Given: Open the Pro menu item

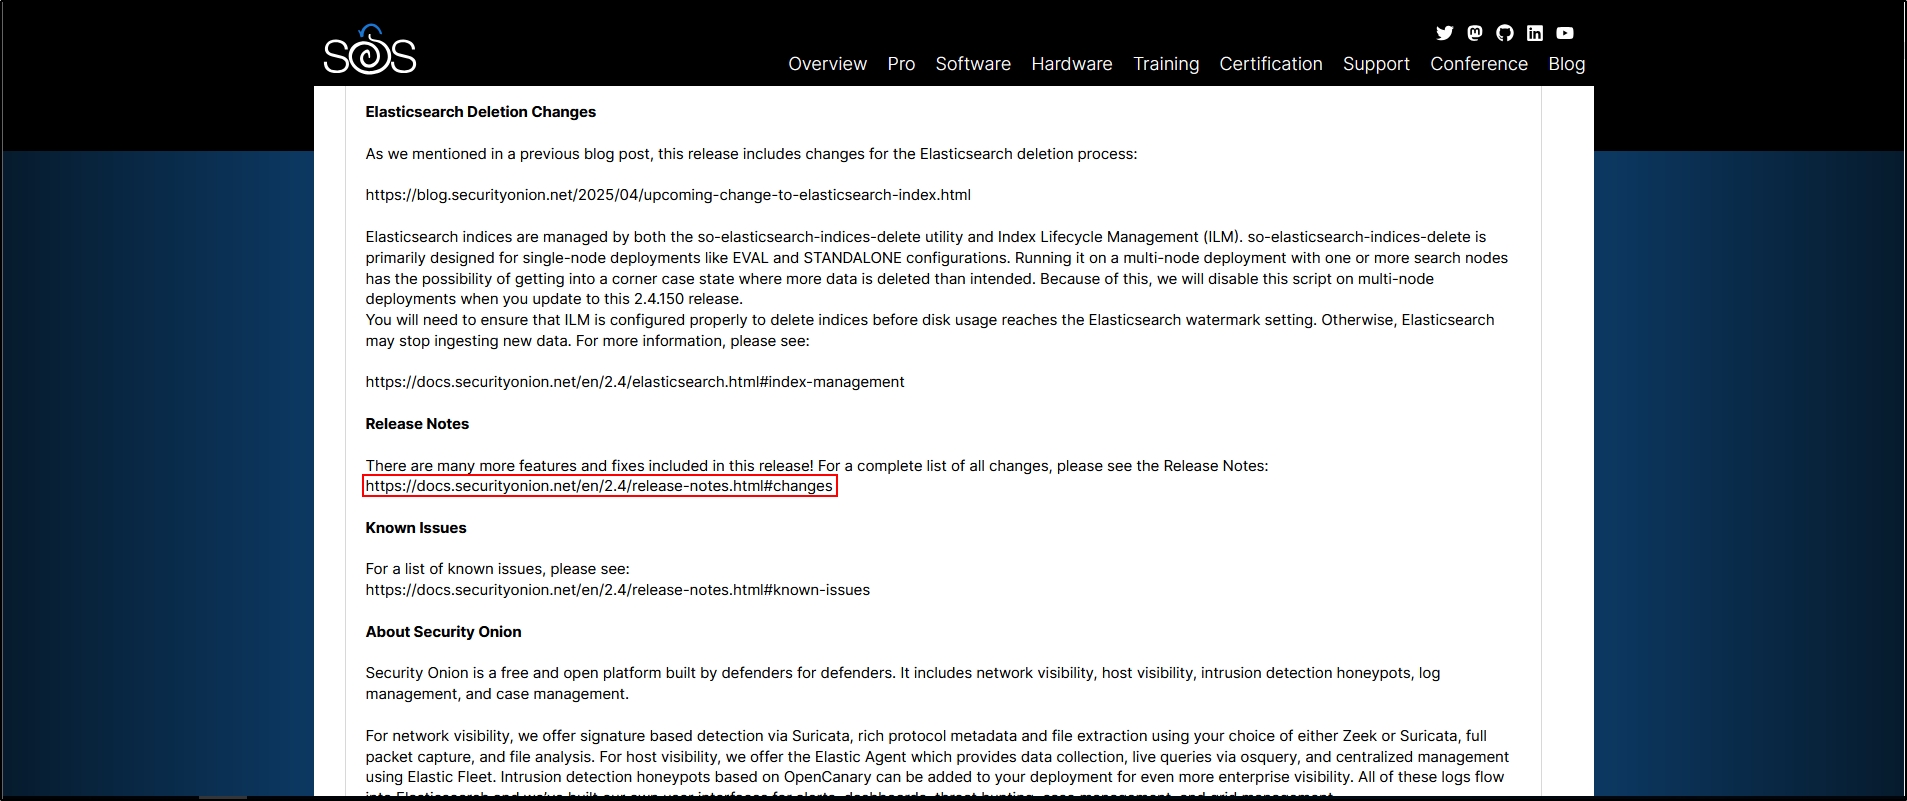Looking at the screenshot, I should [x=900, y=64].
